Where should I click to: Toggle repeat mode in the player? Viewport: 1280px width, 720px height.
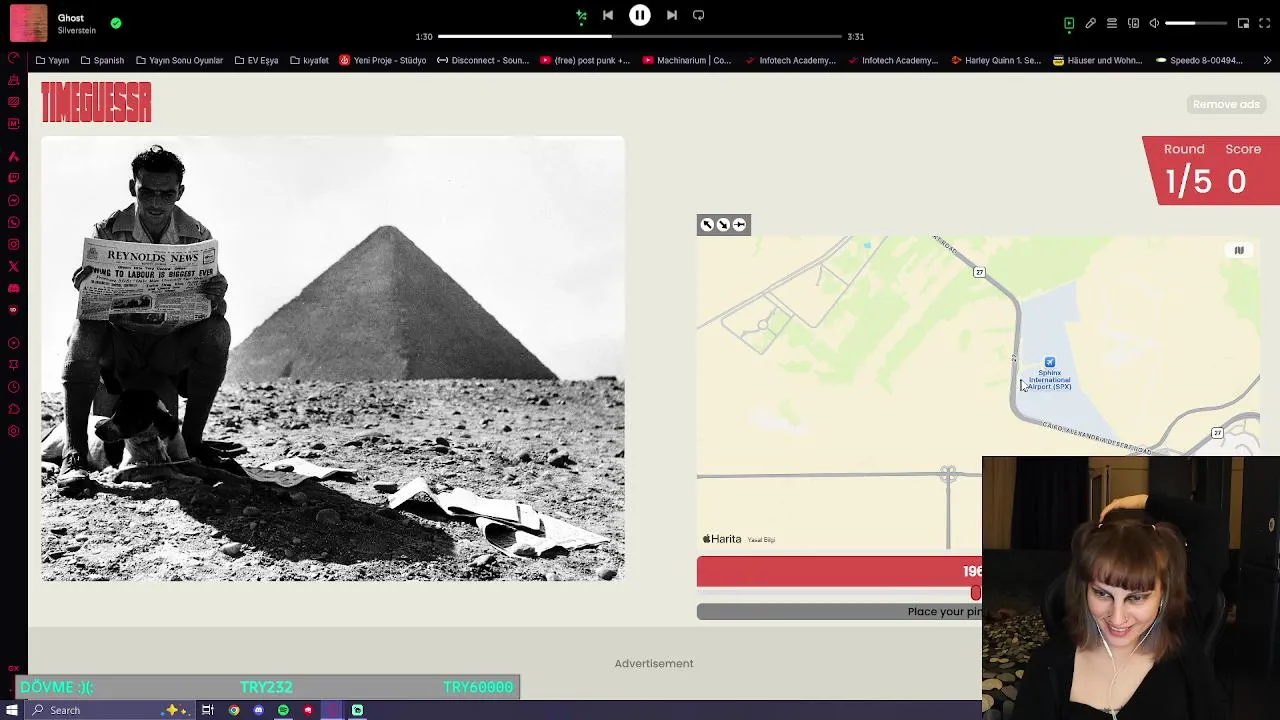tap(699, 15)
